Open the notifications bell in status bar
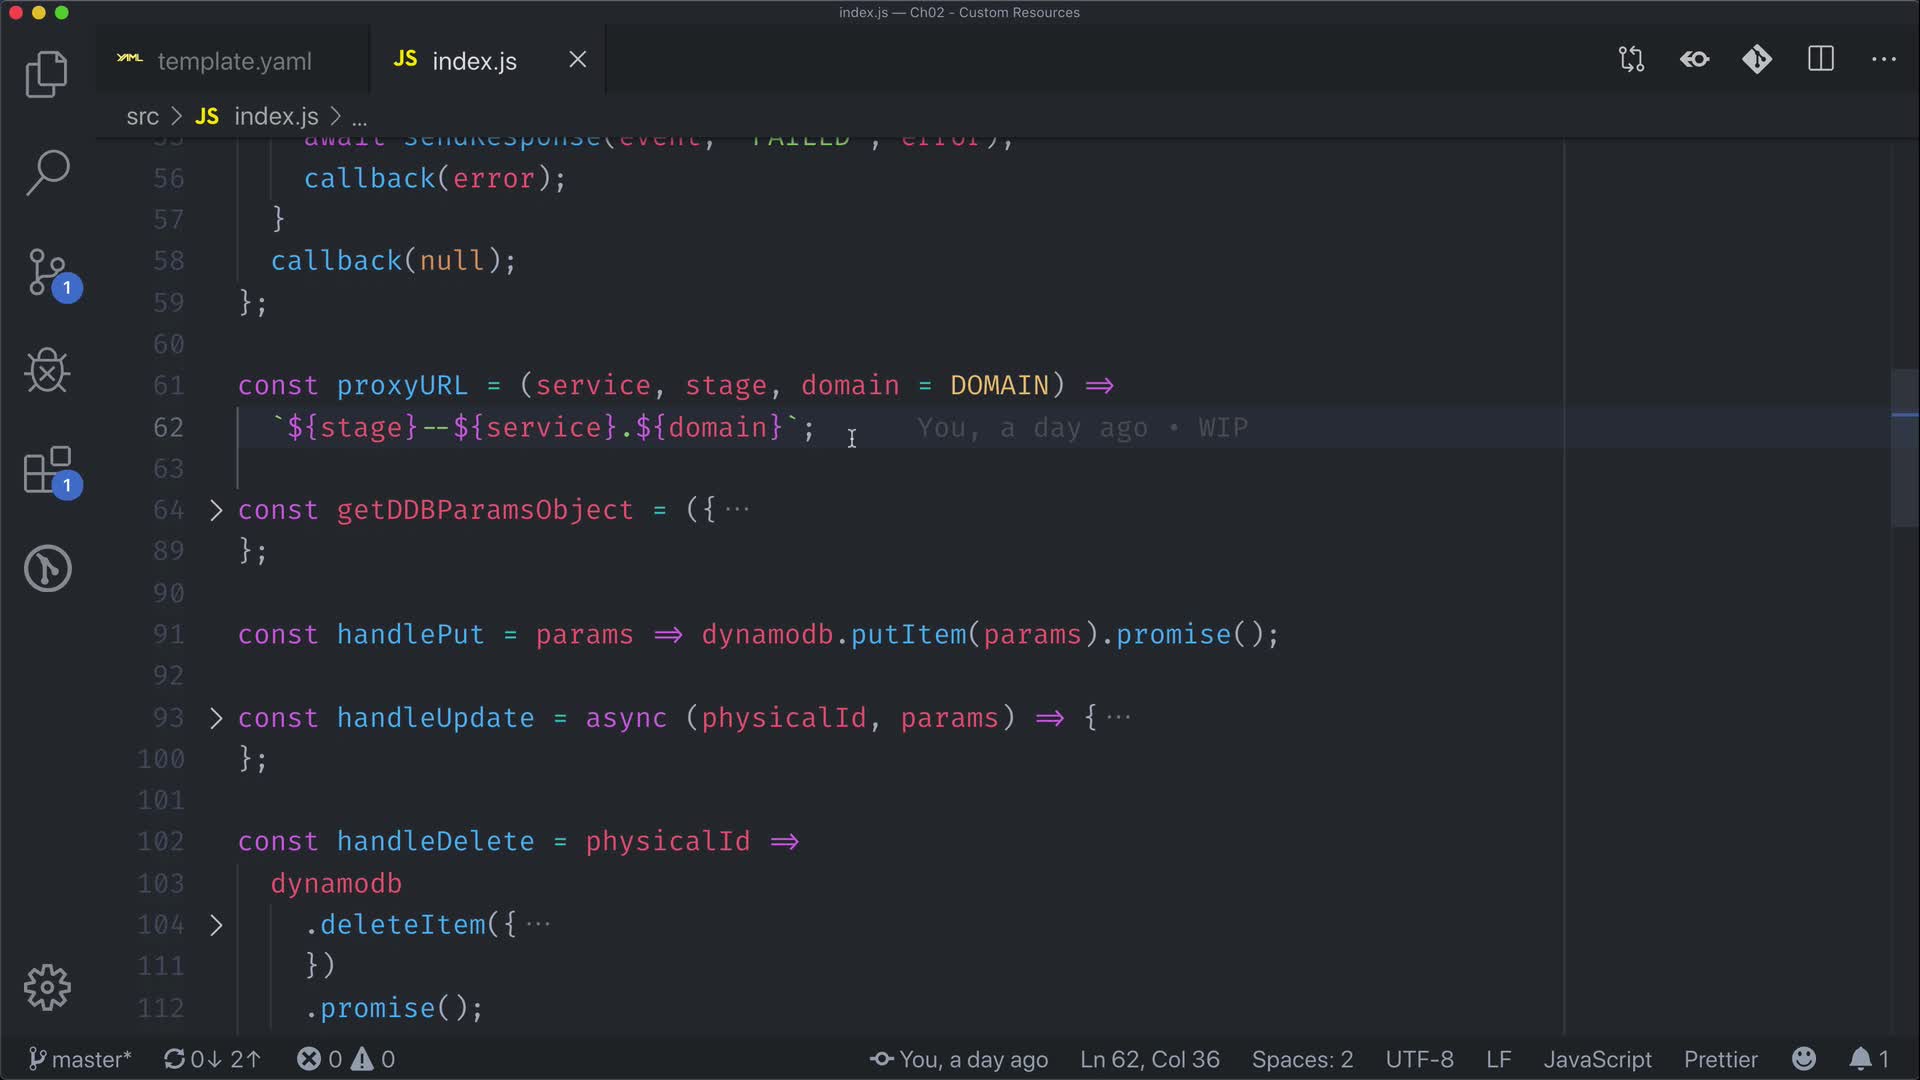This screenshot has width=1920, height=1080. (x=1860, y=1059)
